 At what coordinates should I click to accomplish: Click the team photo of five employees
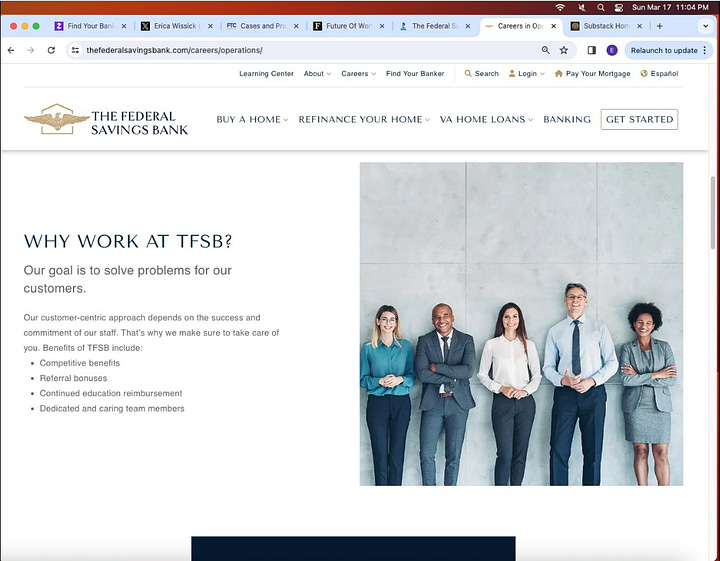(521, 324)
